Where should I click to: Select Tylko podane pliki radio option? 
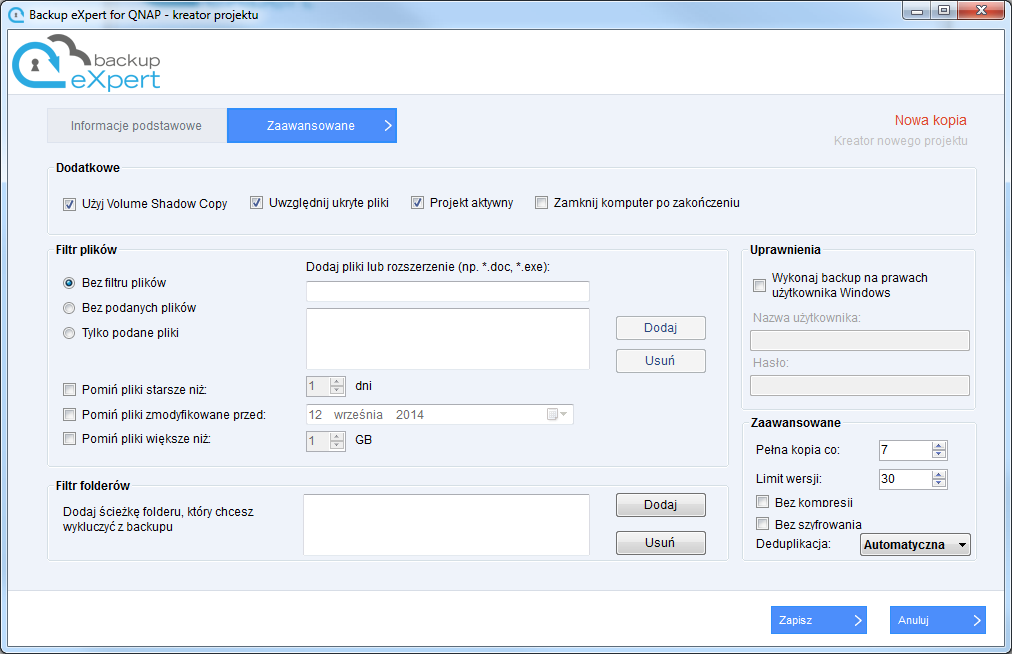69,333
